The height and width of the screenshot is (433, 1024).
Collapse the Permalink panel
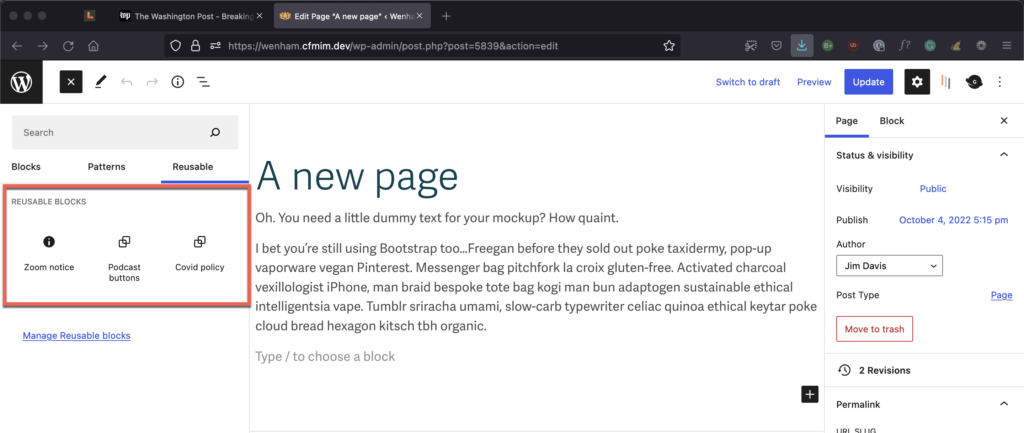click(x=1003, y=404)
